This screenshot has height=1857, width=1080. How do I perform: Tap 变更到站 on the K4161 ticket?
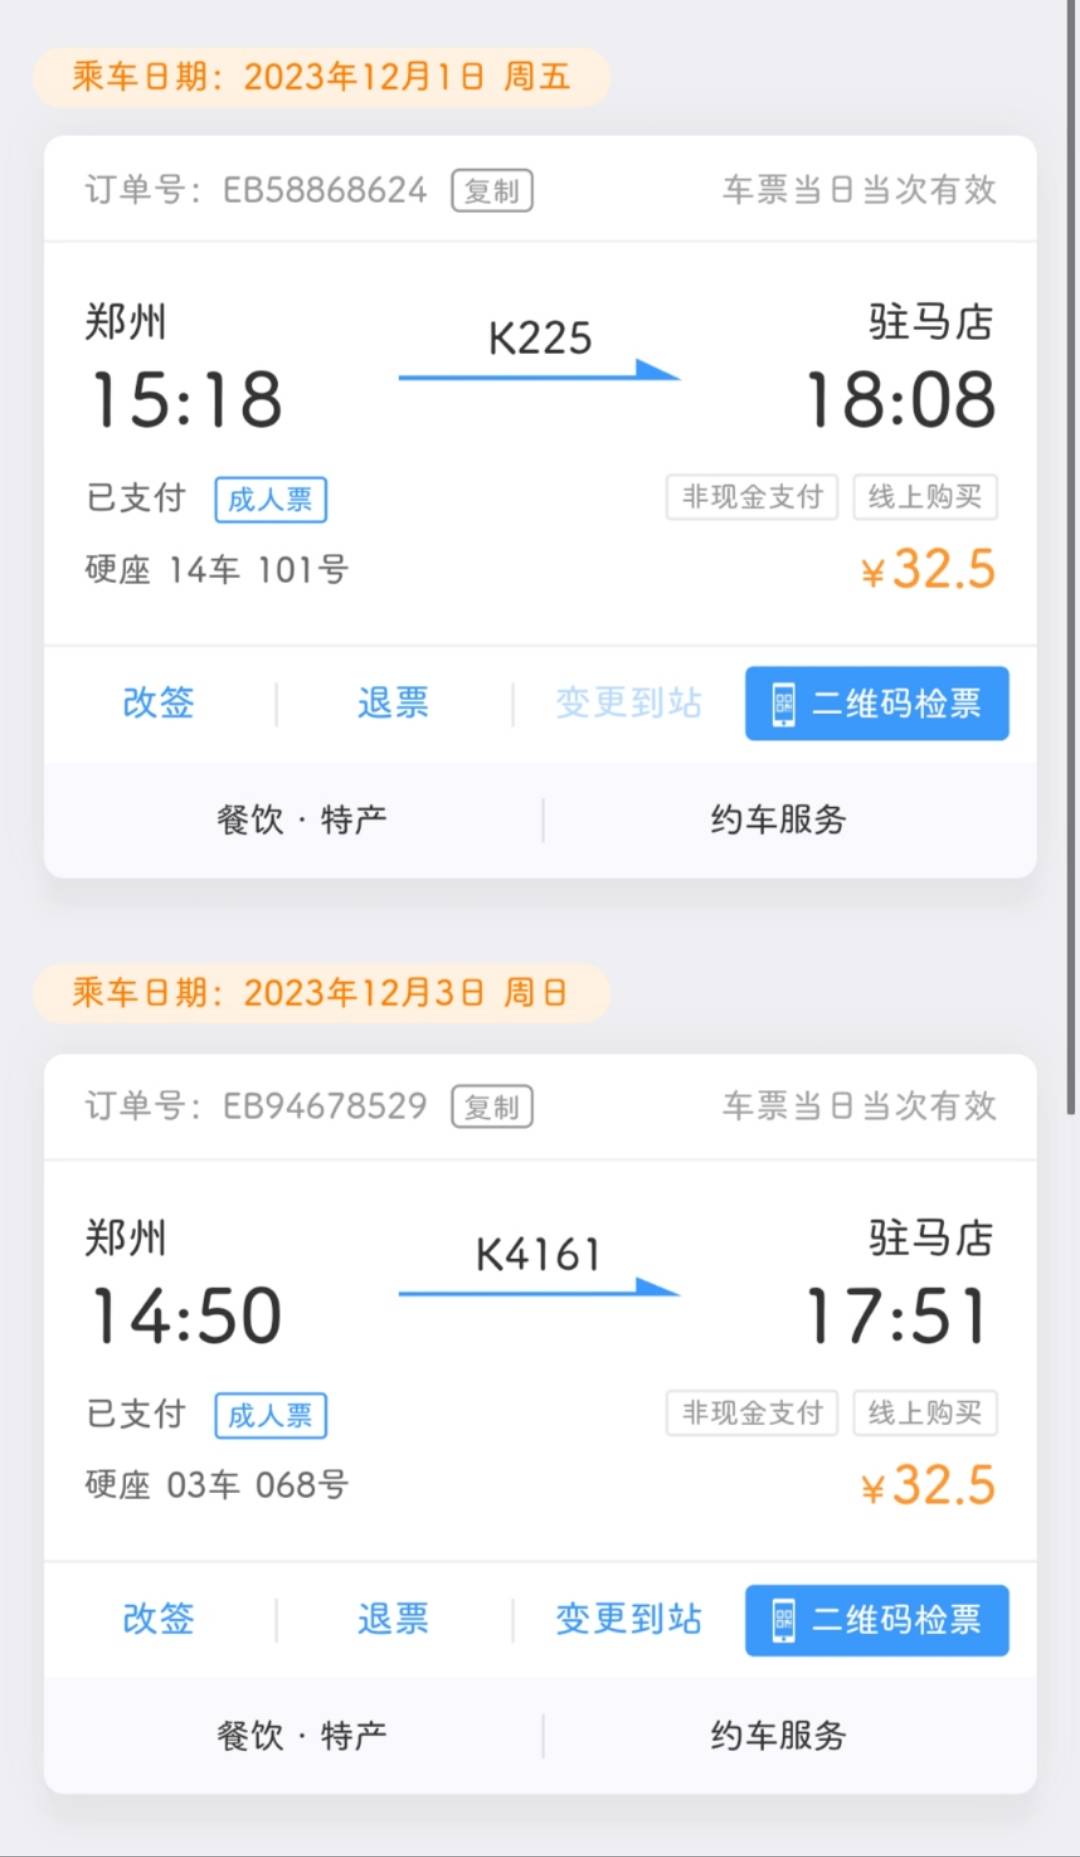629,1619
